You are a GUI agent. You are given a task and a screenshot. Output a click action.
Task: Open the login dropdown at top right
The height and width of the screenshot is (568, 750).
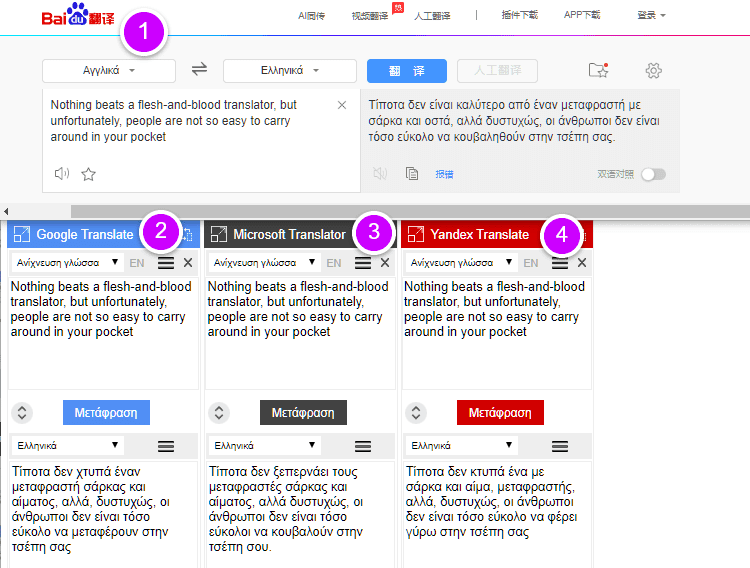pos(651,15)
